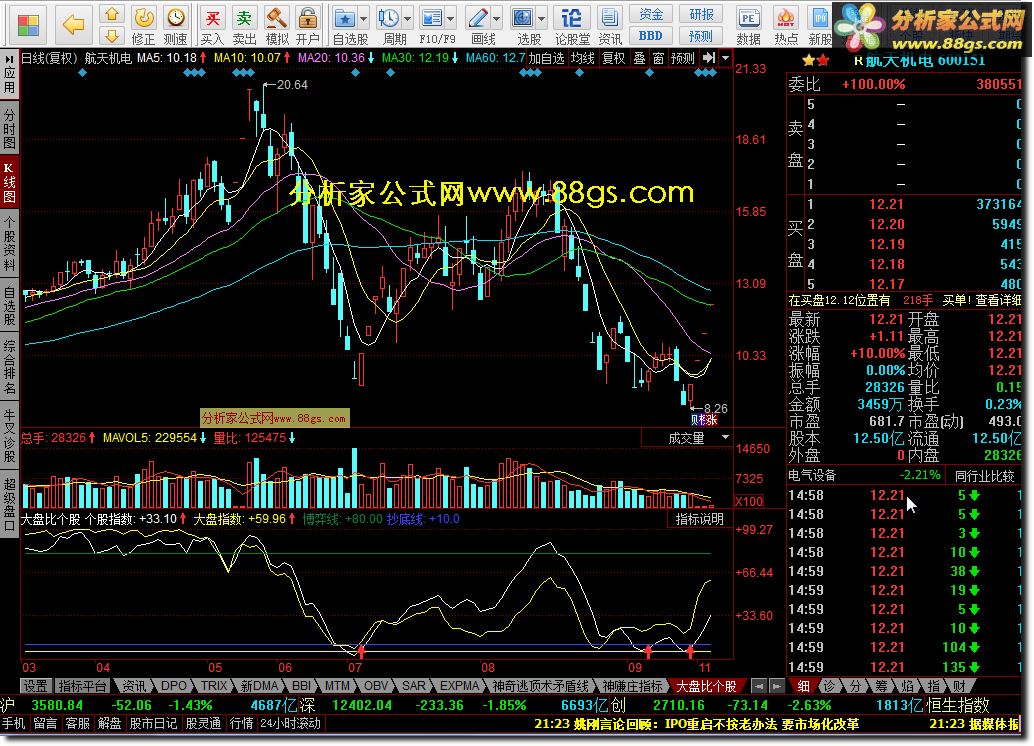Toggle 窗 window layout

click(658, 58)
